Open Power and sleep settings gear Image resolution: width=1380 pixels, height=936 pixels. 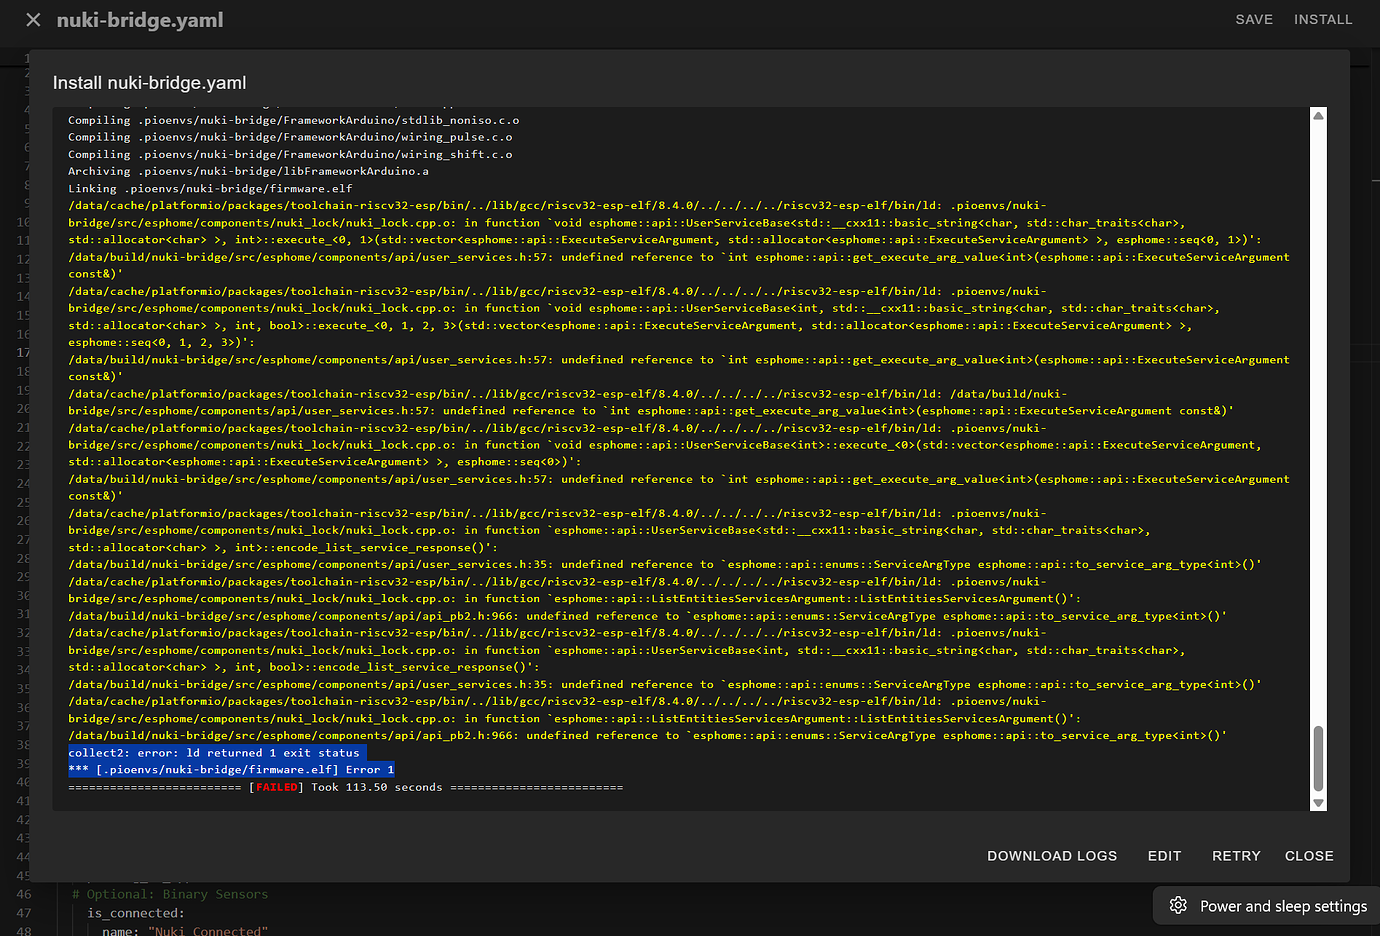tap(1178, 906)
